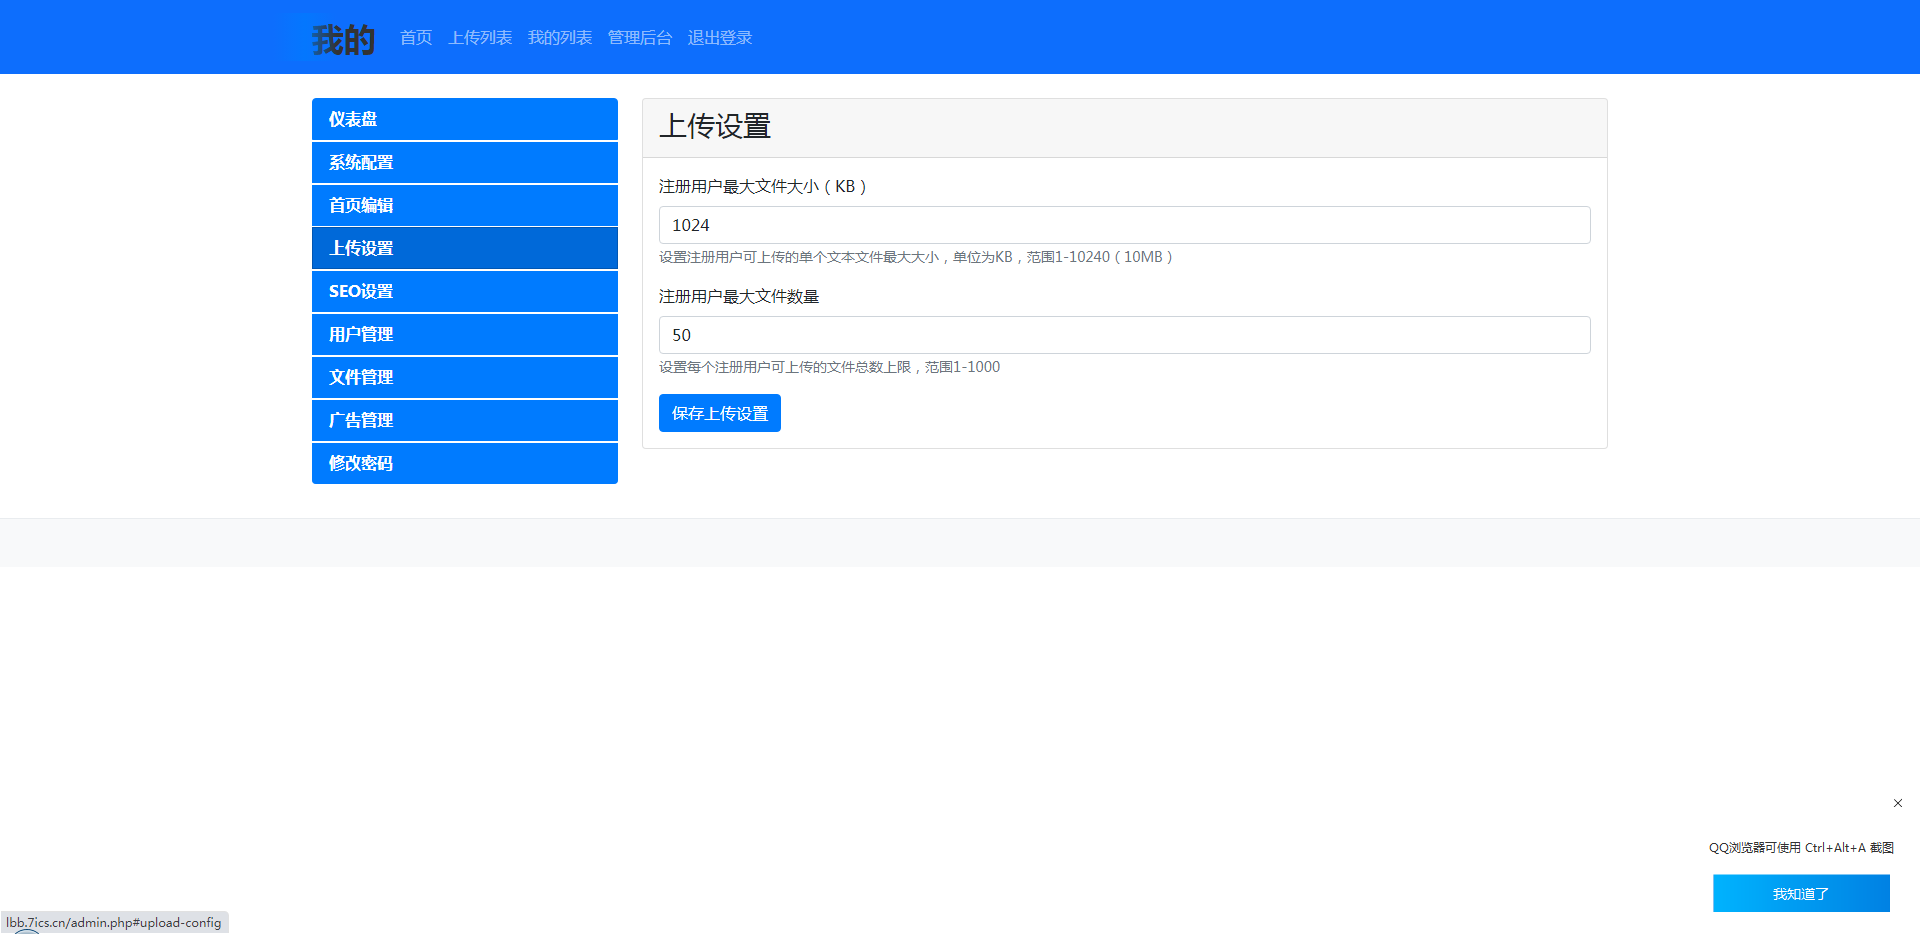This screenshot has width=1920, height=934.
Task: Select 管理后台 in the top bar
Action: point(640,38)
